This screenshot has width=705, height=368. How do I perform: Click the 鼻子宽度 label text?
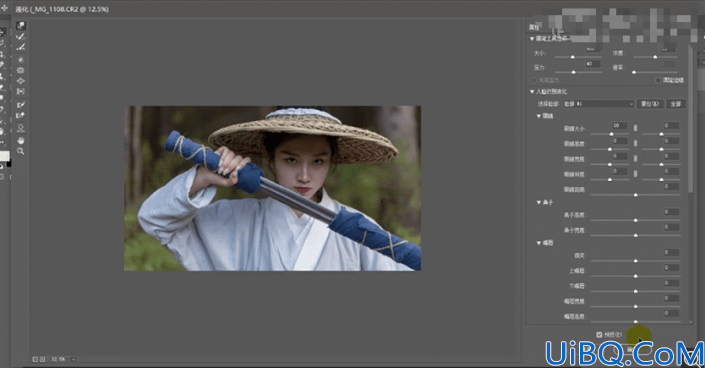(x=574, y=230)
